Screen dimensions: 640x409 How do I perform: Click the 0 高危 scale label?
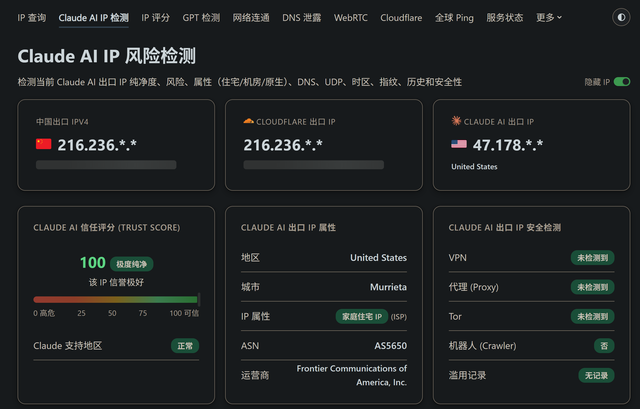(44, 313)
